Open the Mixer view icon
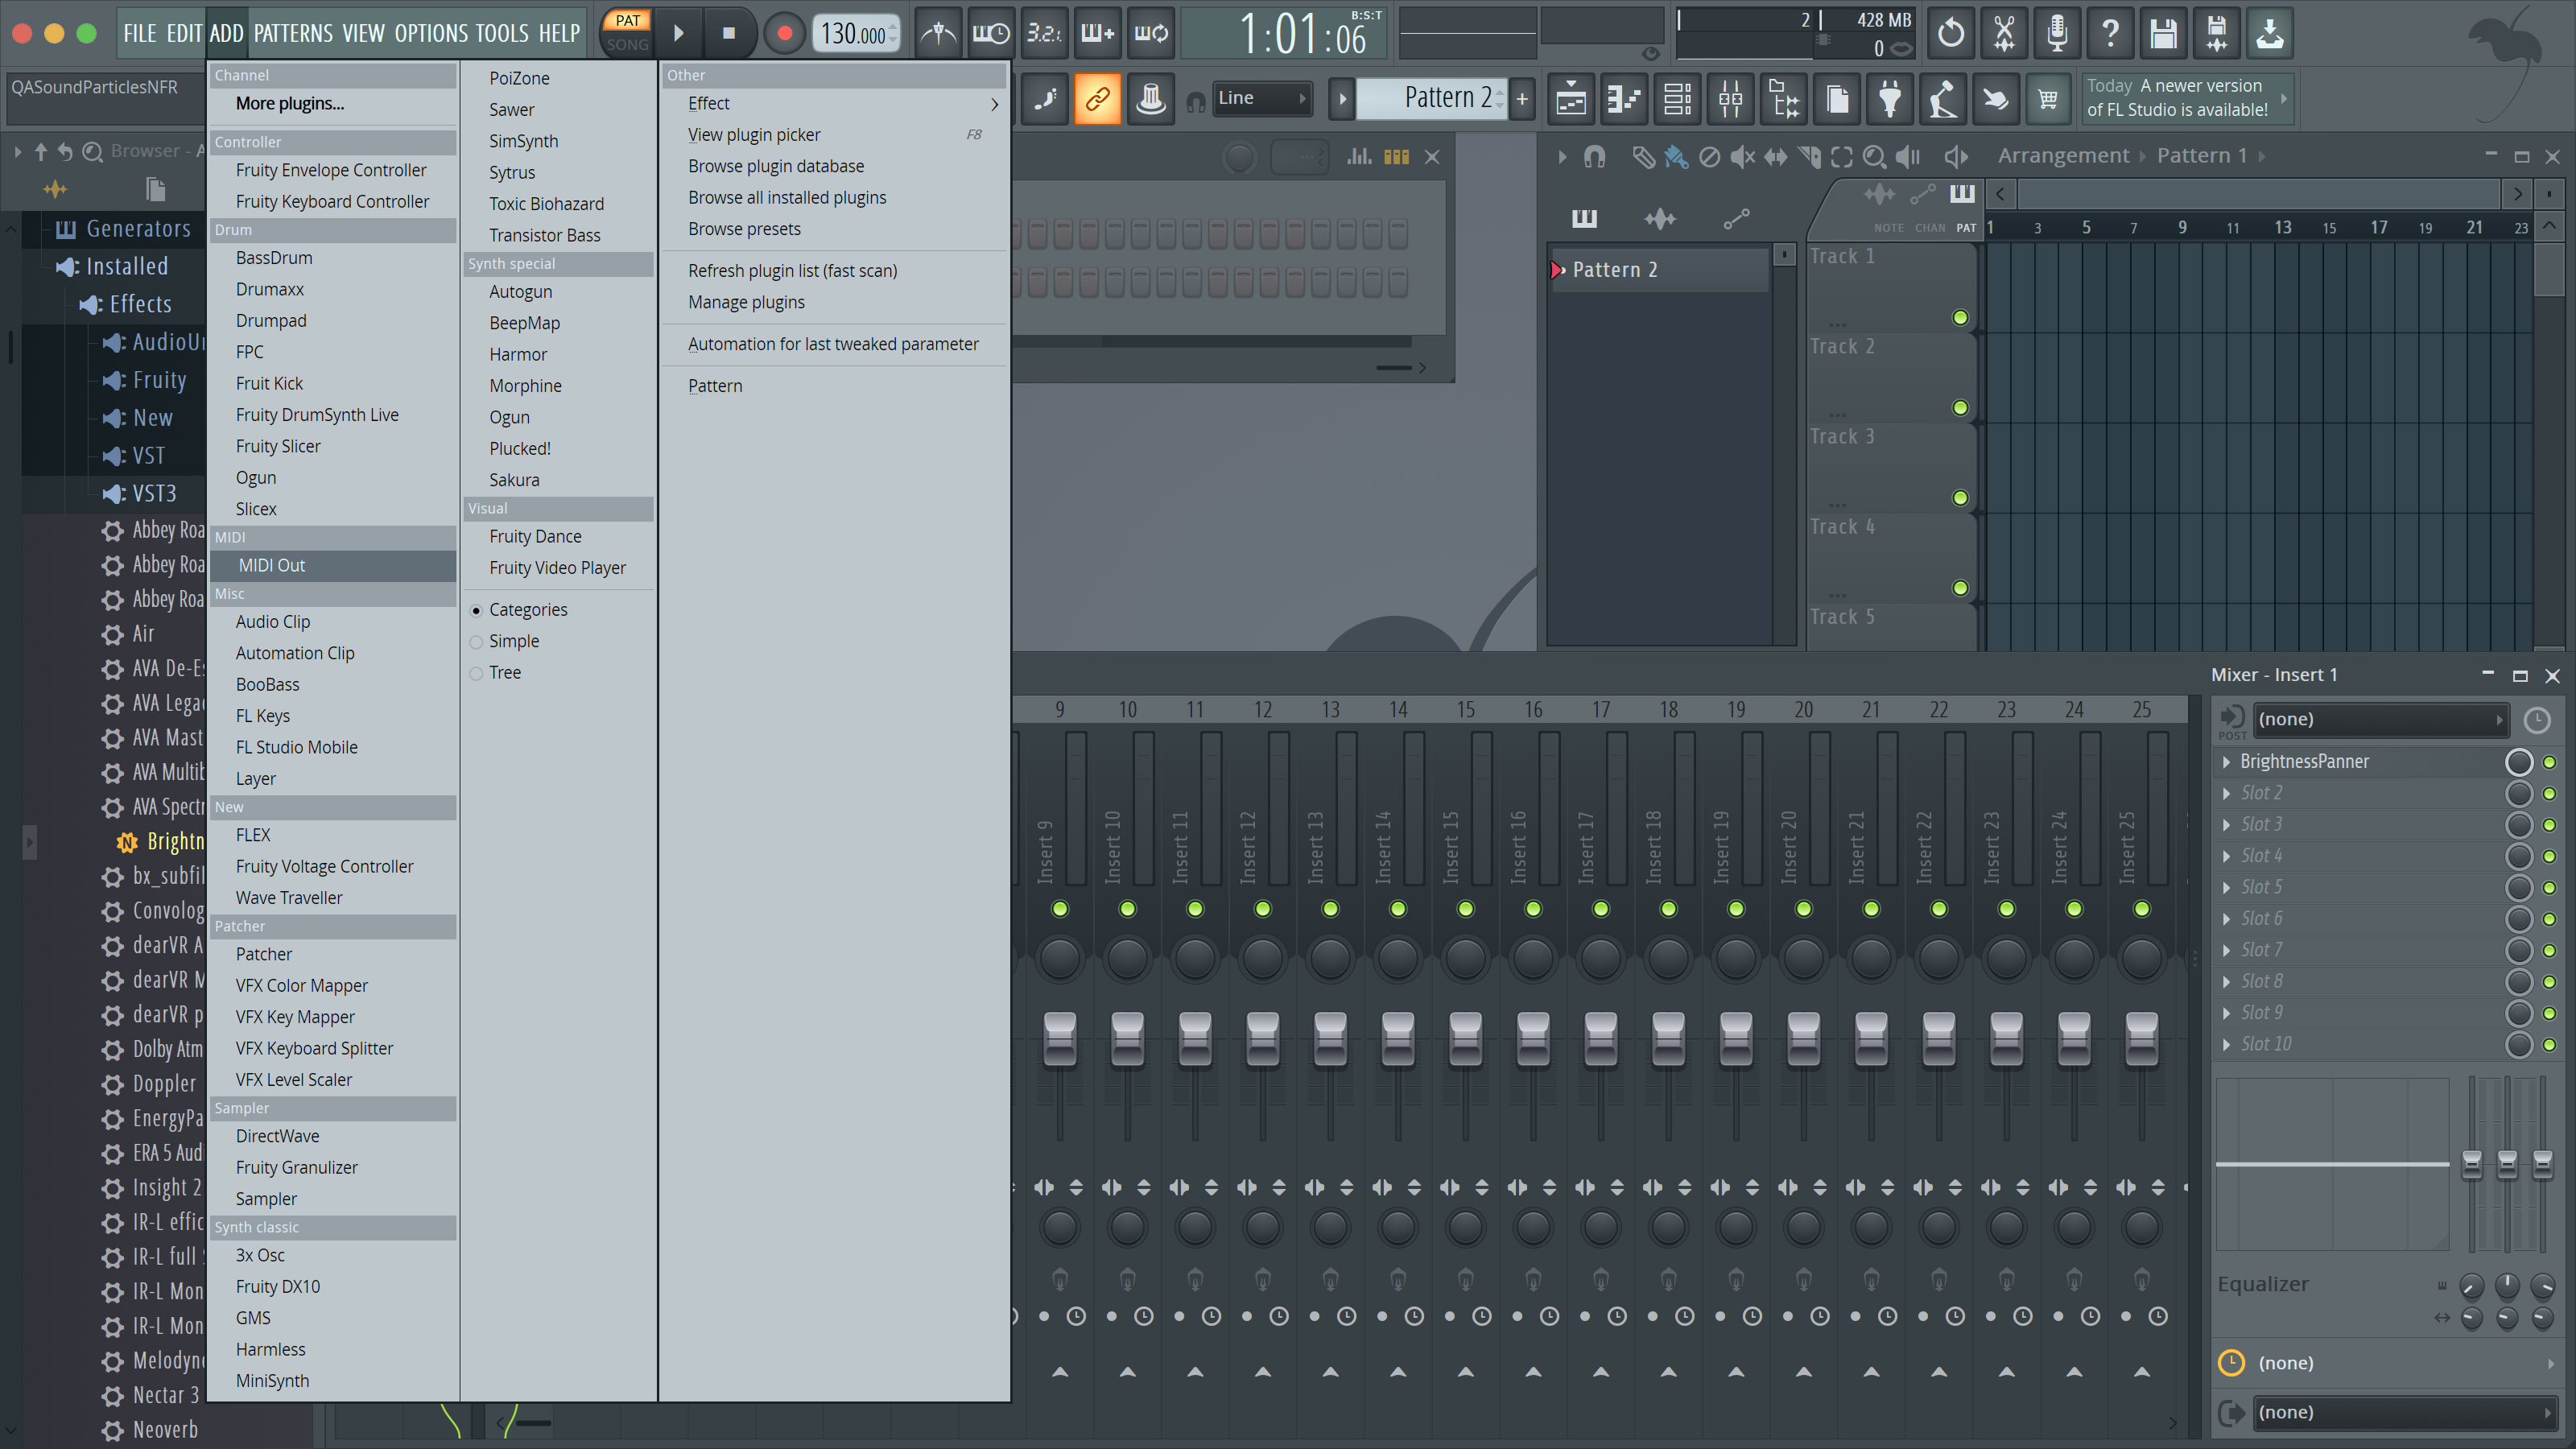This screenshot has height=1449, width=2576. [x=1730, y=99]
